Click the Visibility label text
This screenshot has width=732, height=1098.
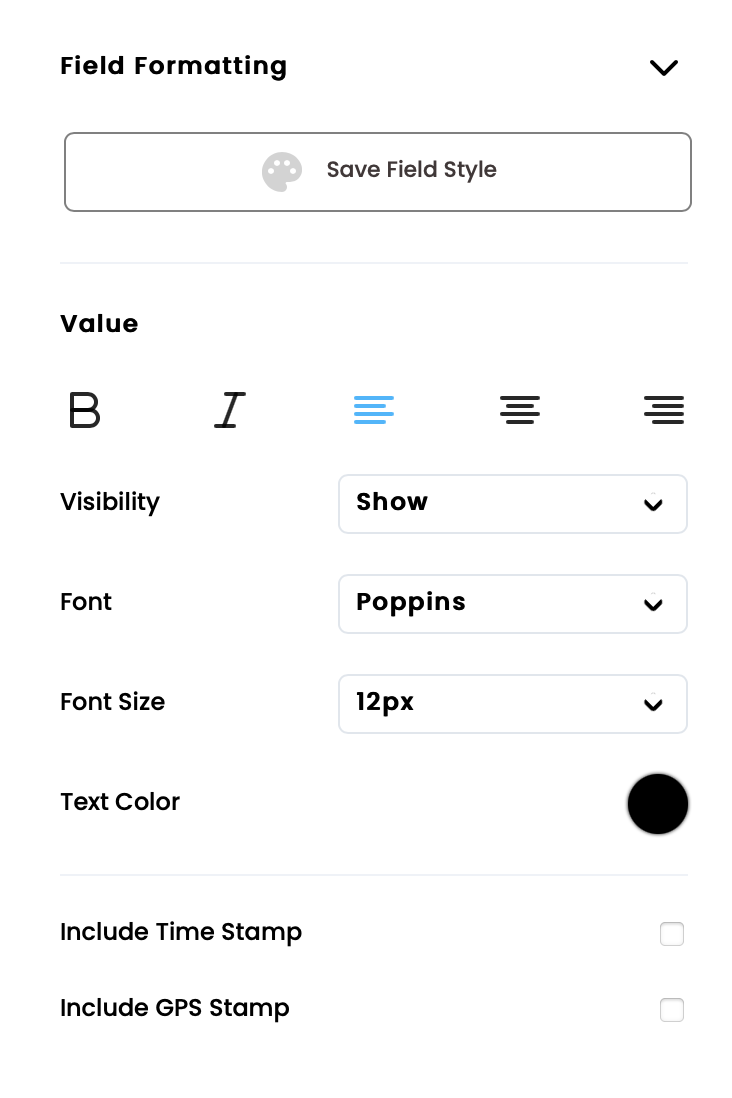[x=110, y=502]
